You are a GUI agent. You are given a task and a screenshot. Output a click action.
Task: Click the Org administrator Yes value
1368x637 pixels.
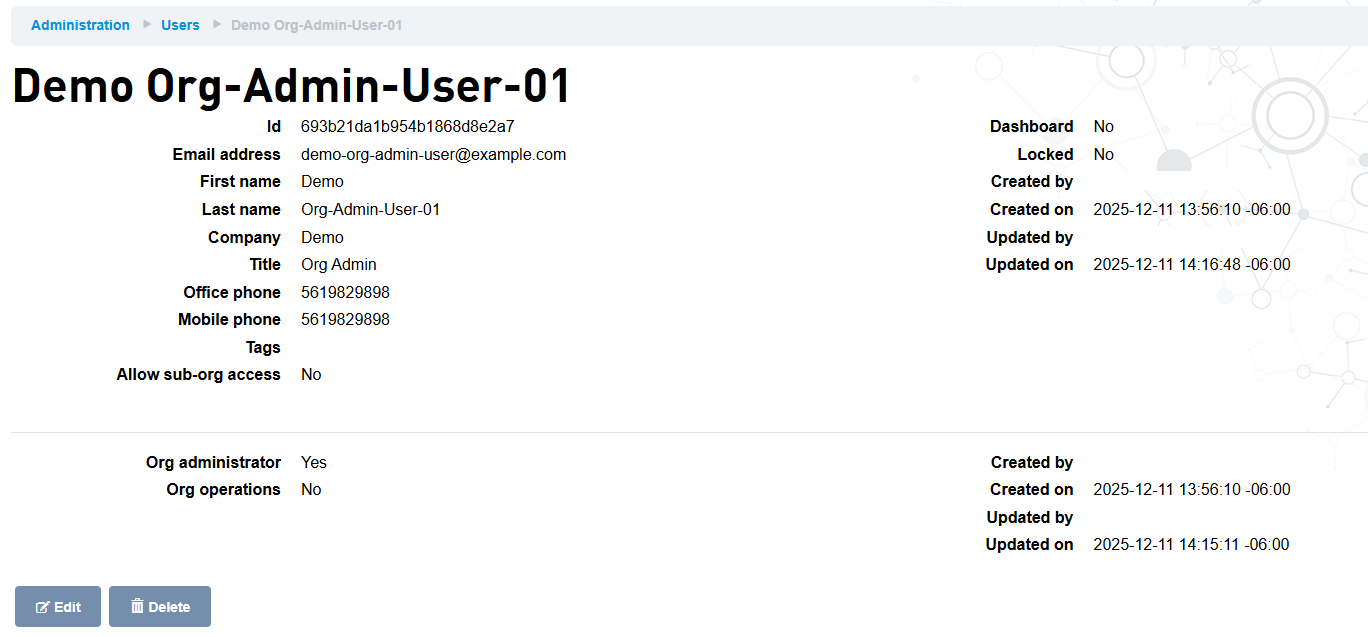(314, 463)
